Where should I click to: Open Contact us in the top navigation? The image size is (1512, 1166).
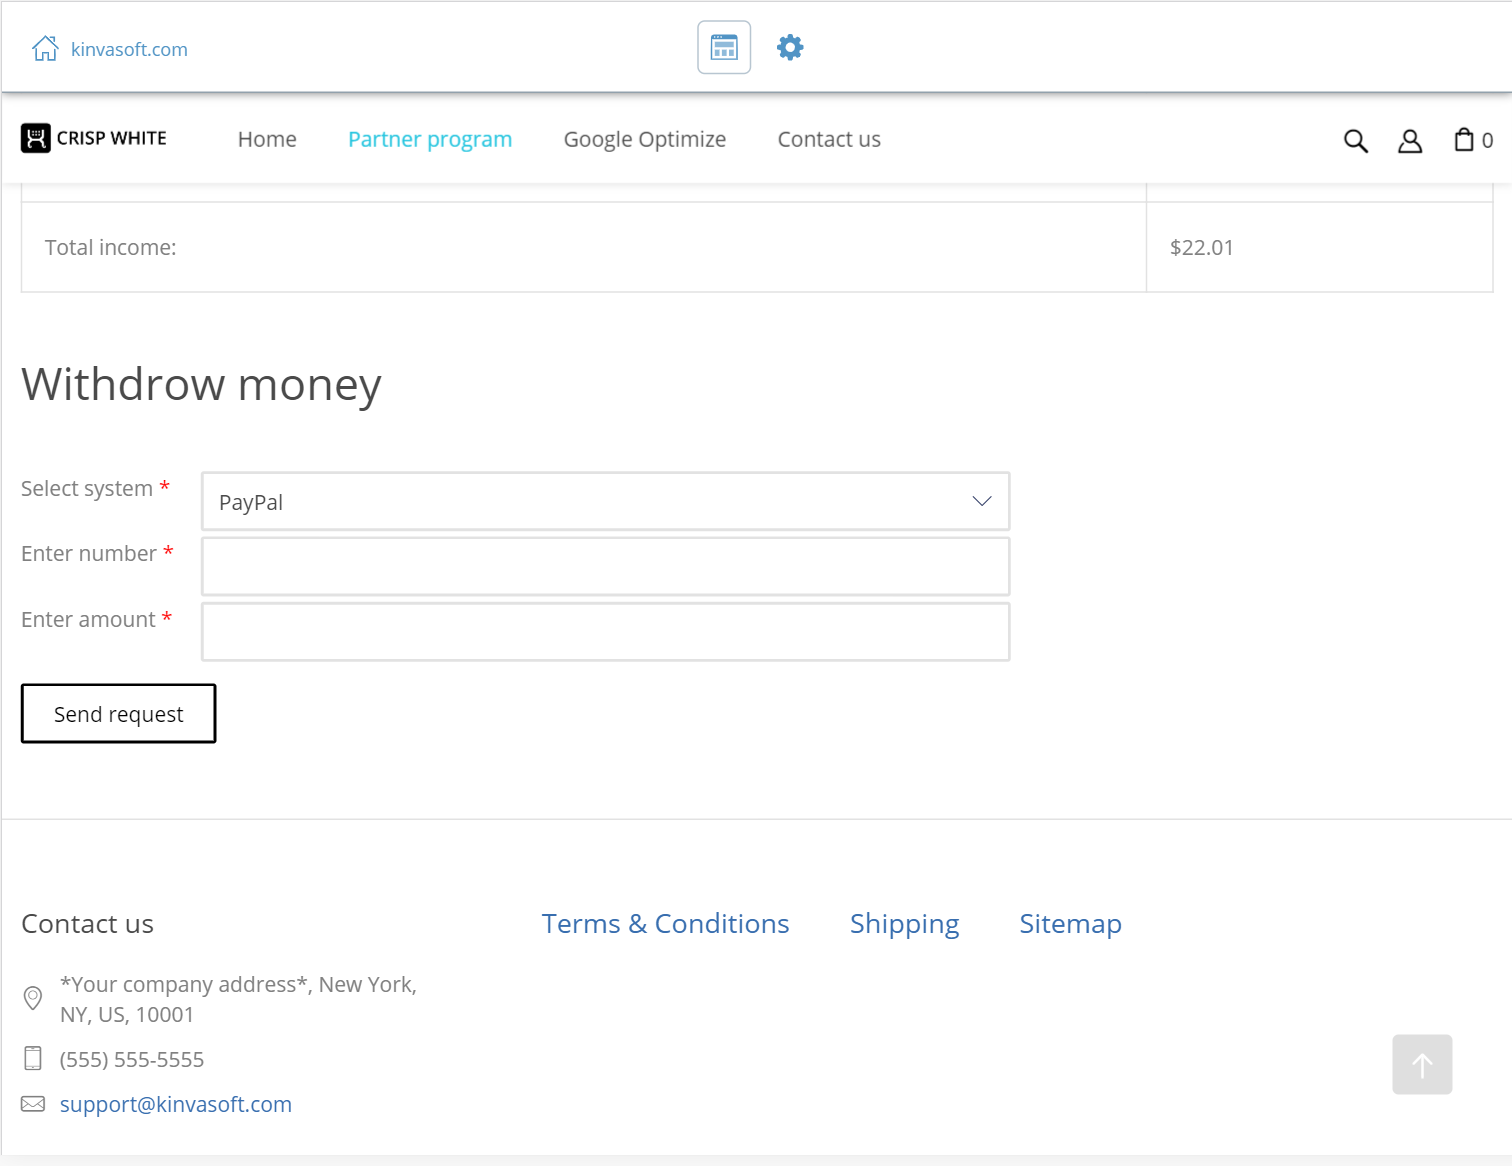click(x=829, y=139)
